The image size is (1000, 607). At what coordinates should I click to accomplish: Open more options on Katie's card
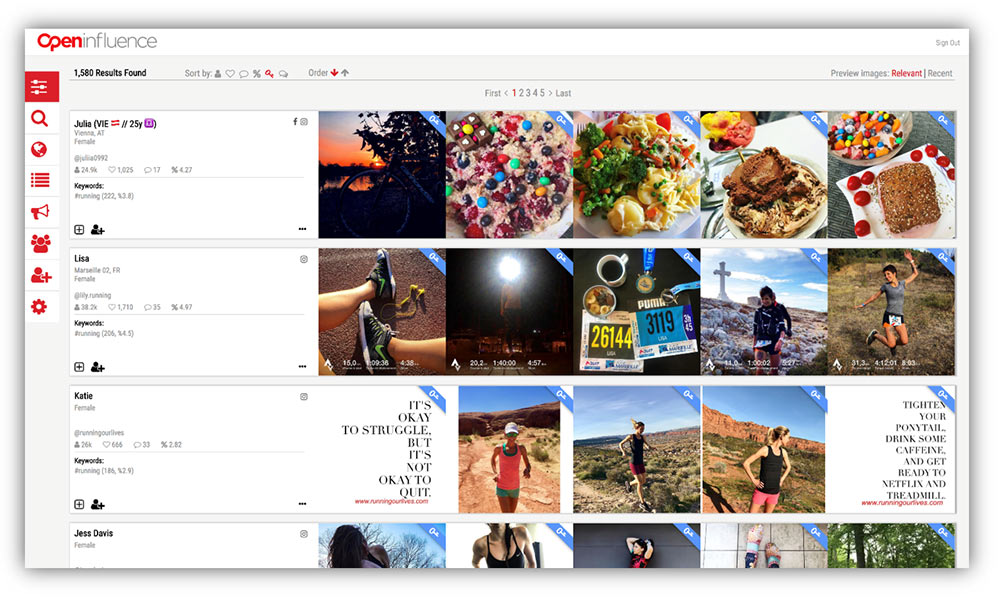302,504
